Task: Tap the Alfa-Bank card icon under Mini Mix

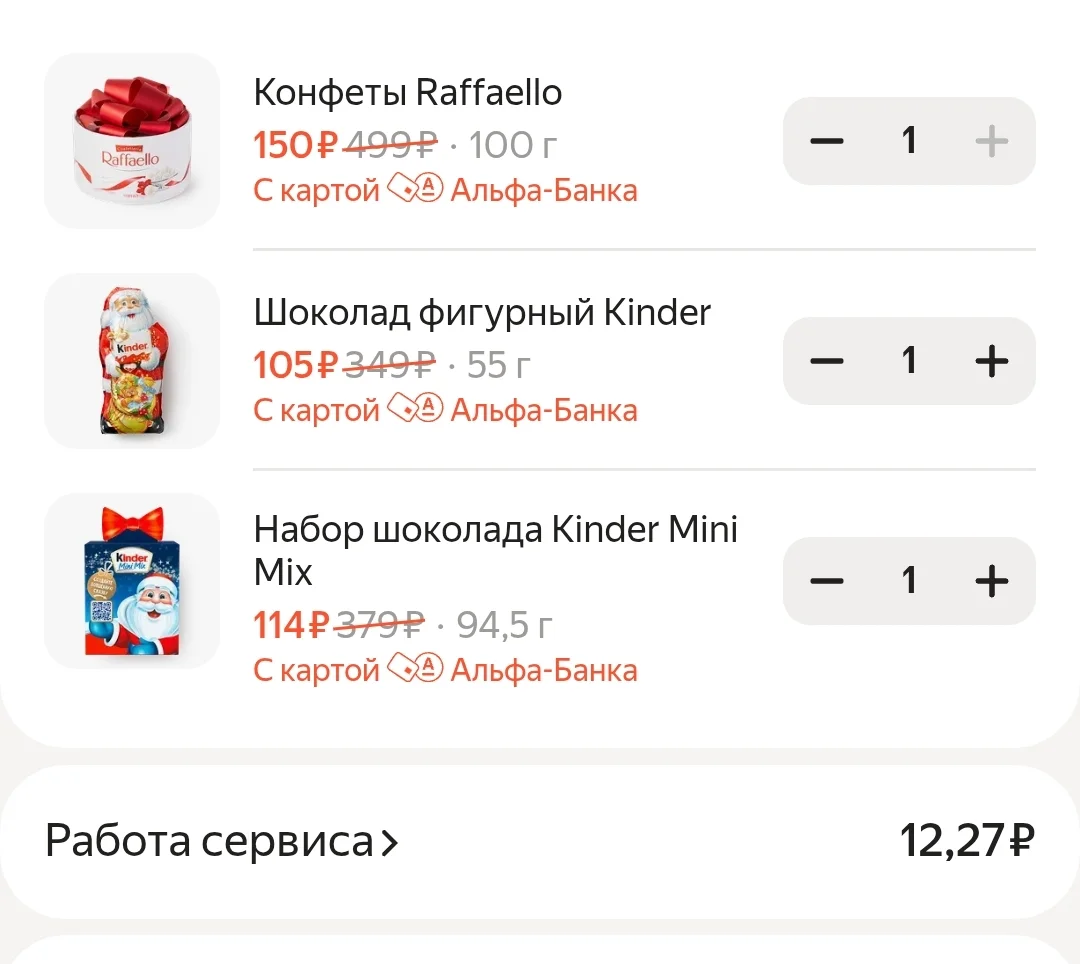Action: (x=415, y=668)
